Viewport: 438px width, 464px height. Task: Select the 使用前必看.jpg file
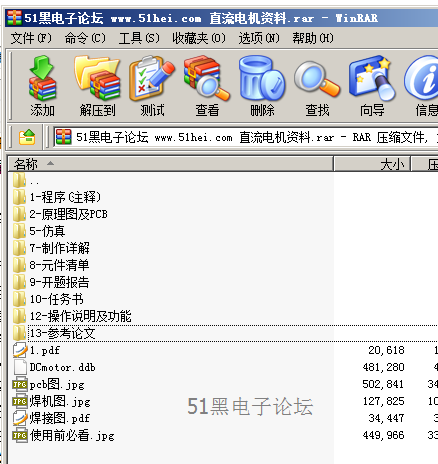72,435
